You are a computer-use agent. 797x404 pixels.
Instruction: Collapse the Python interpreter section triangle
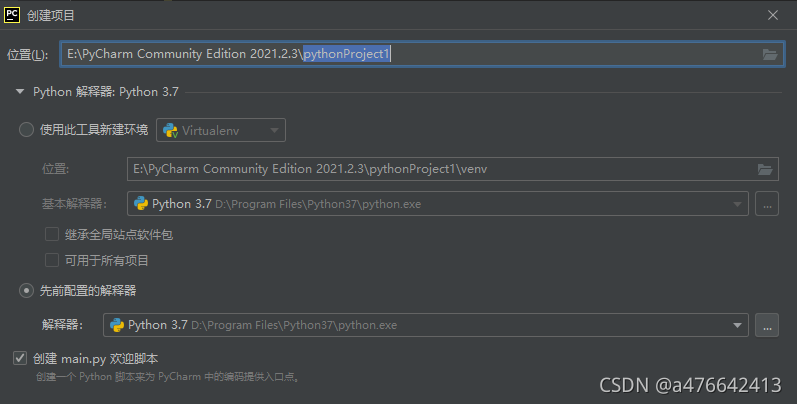click(x=20, y=92)
